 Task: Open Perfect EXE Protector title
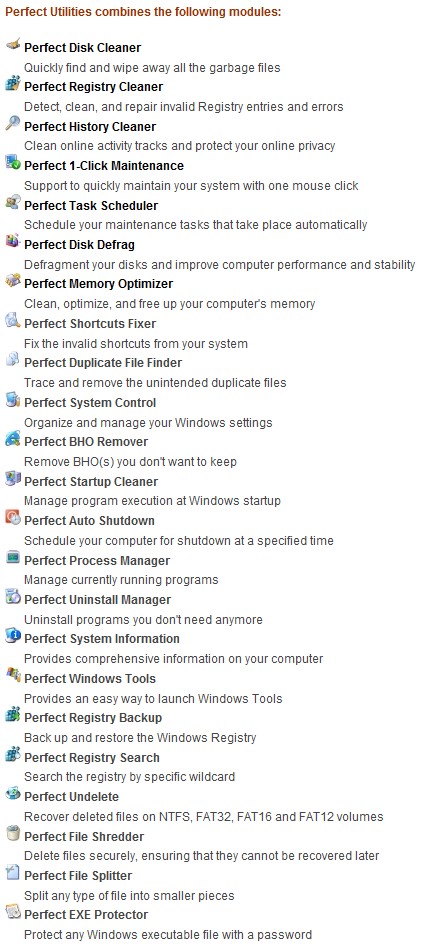coord(86,915)
